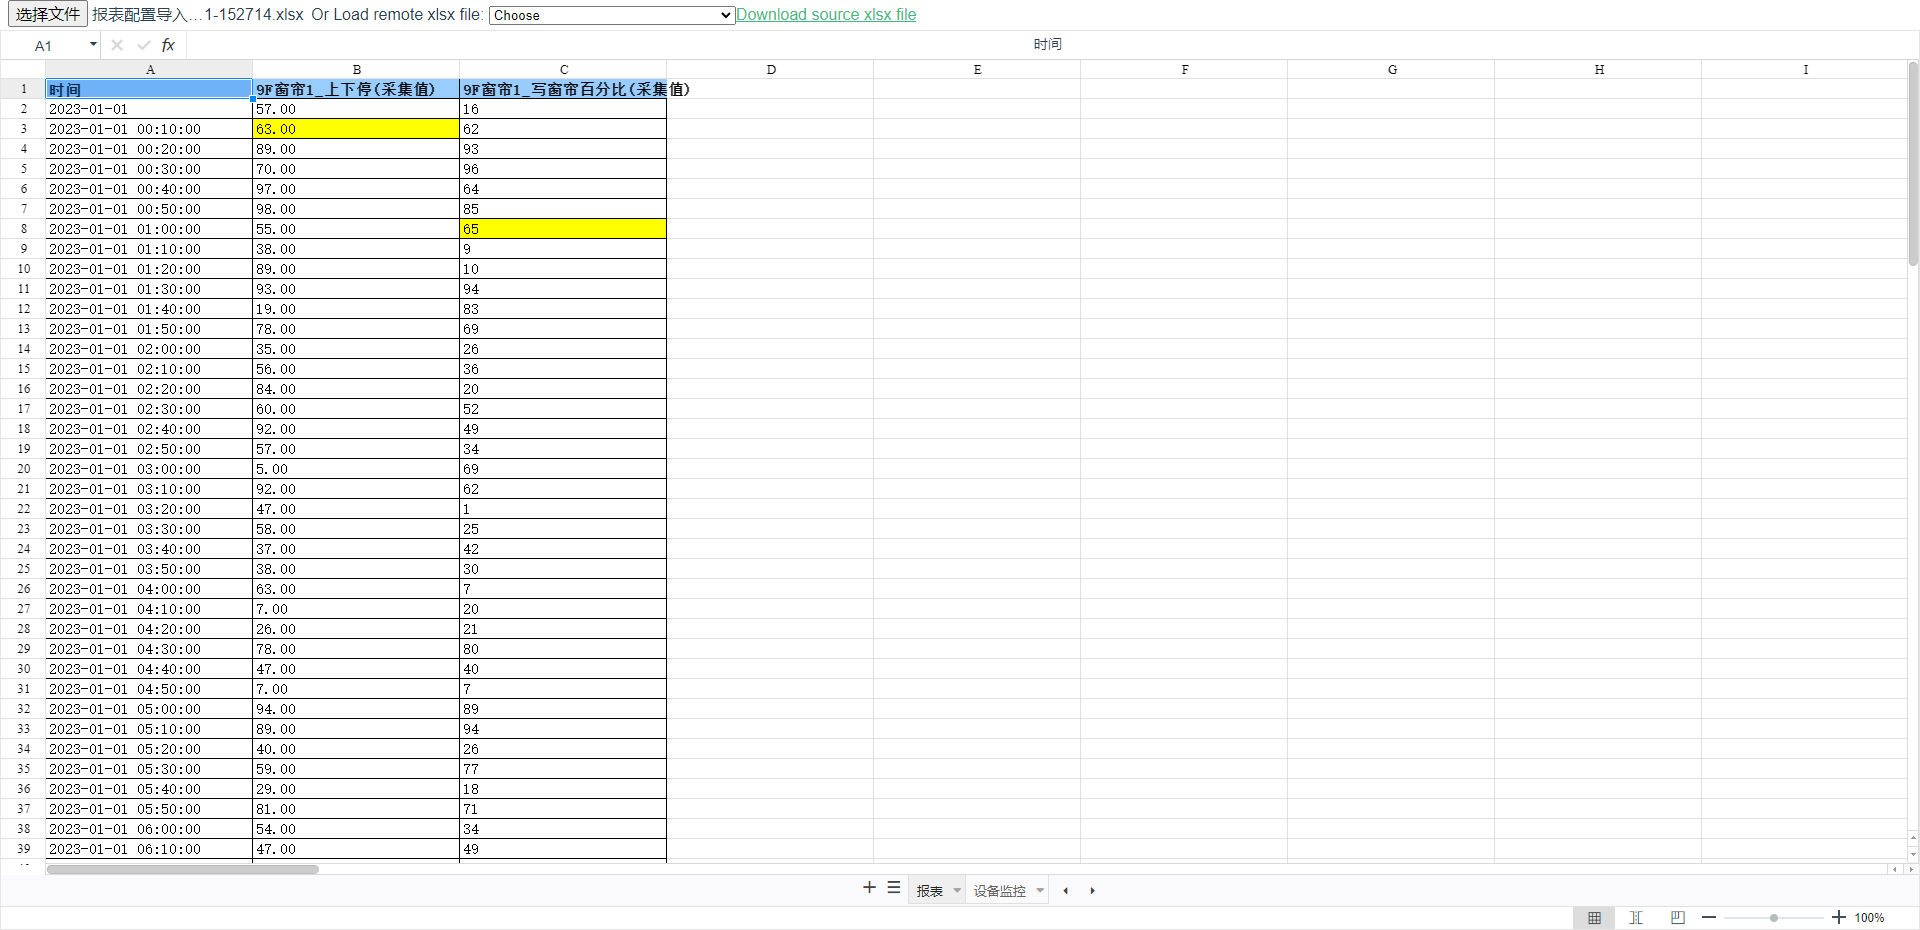Open the Choose remote xlsx file dropdown
This screenshot has height=930, width=1920.
611,15
